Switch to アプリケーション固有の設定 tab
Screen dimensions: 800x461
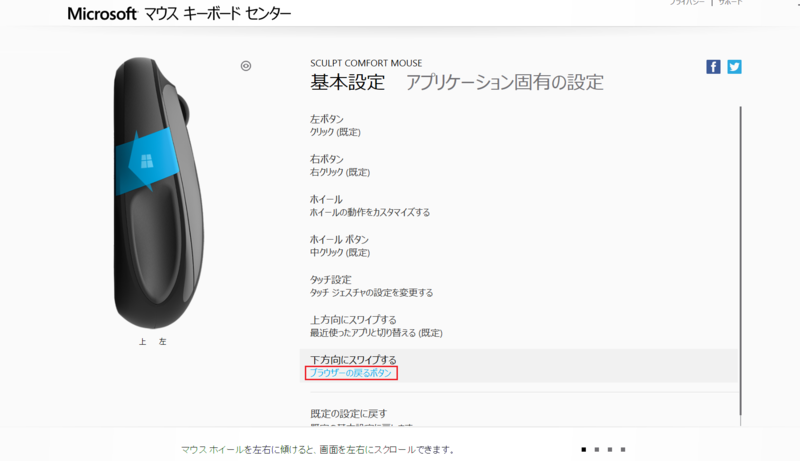pyautogui.click(x=505, y=82)
